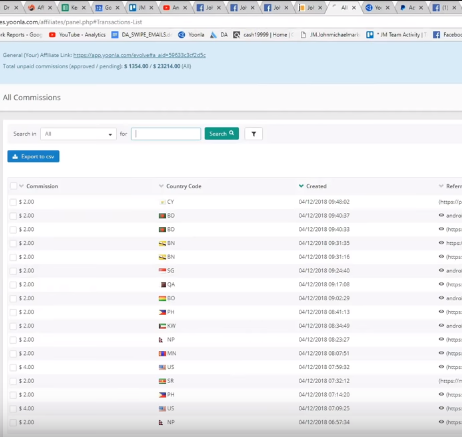Click the filter funnel icon button
This screenshot has width=462, height=437.
point(254,134)
